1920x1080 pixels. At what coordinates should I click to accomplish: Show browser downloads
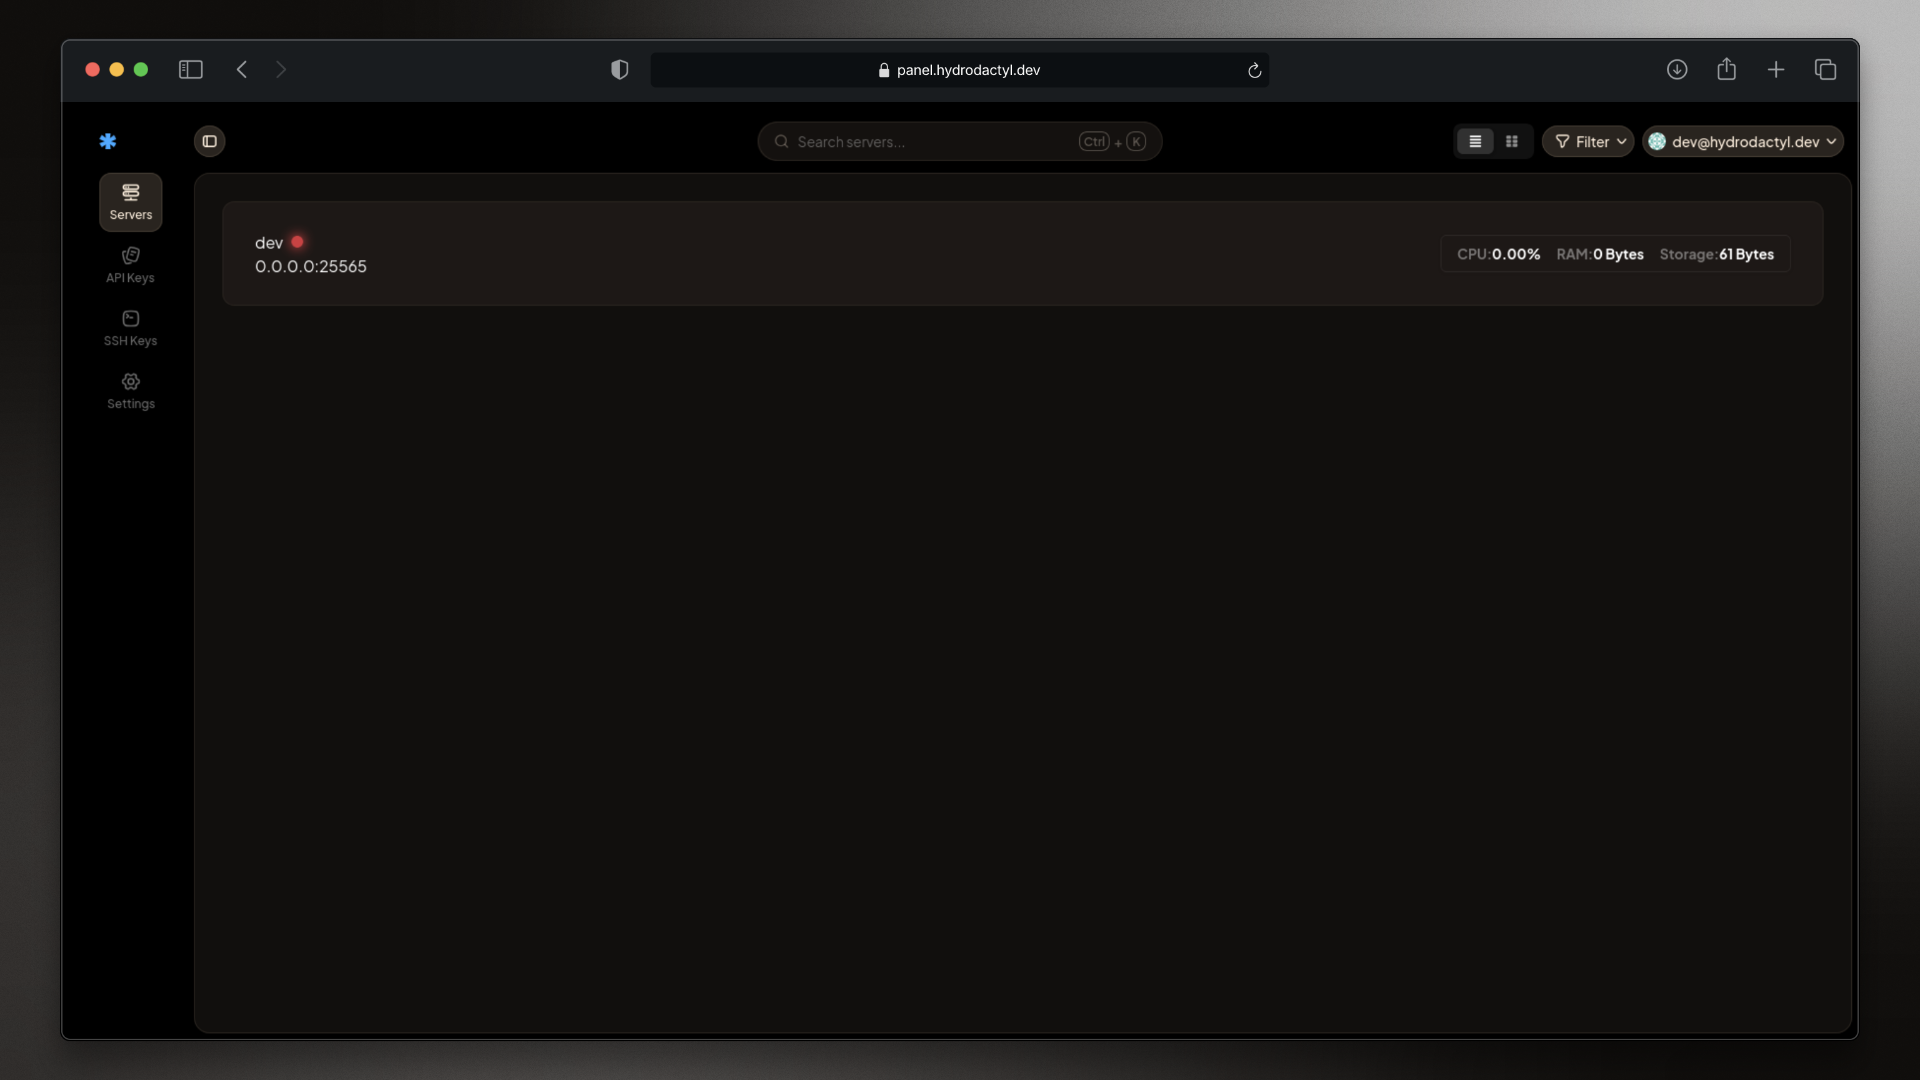point(1677,69)
